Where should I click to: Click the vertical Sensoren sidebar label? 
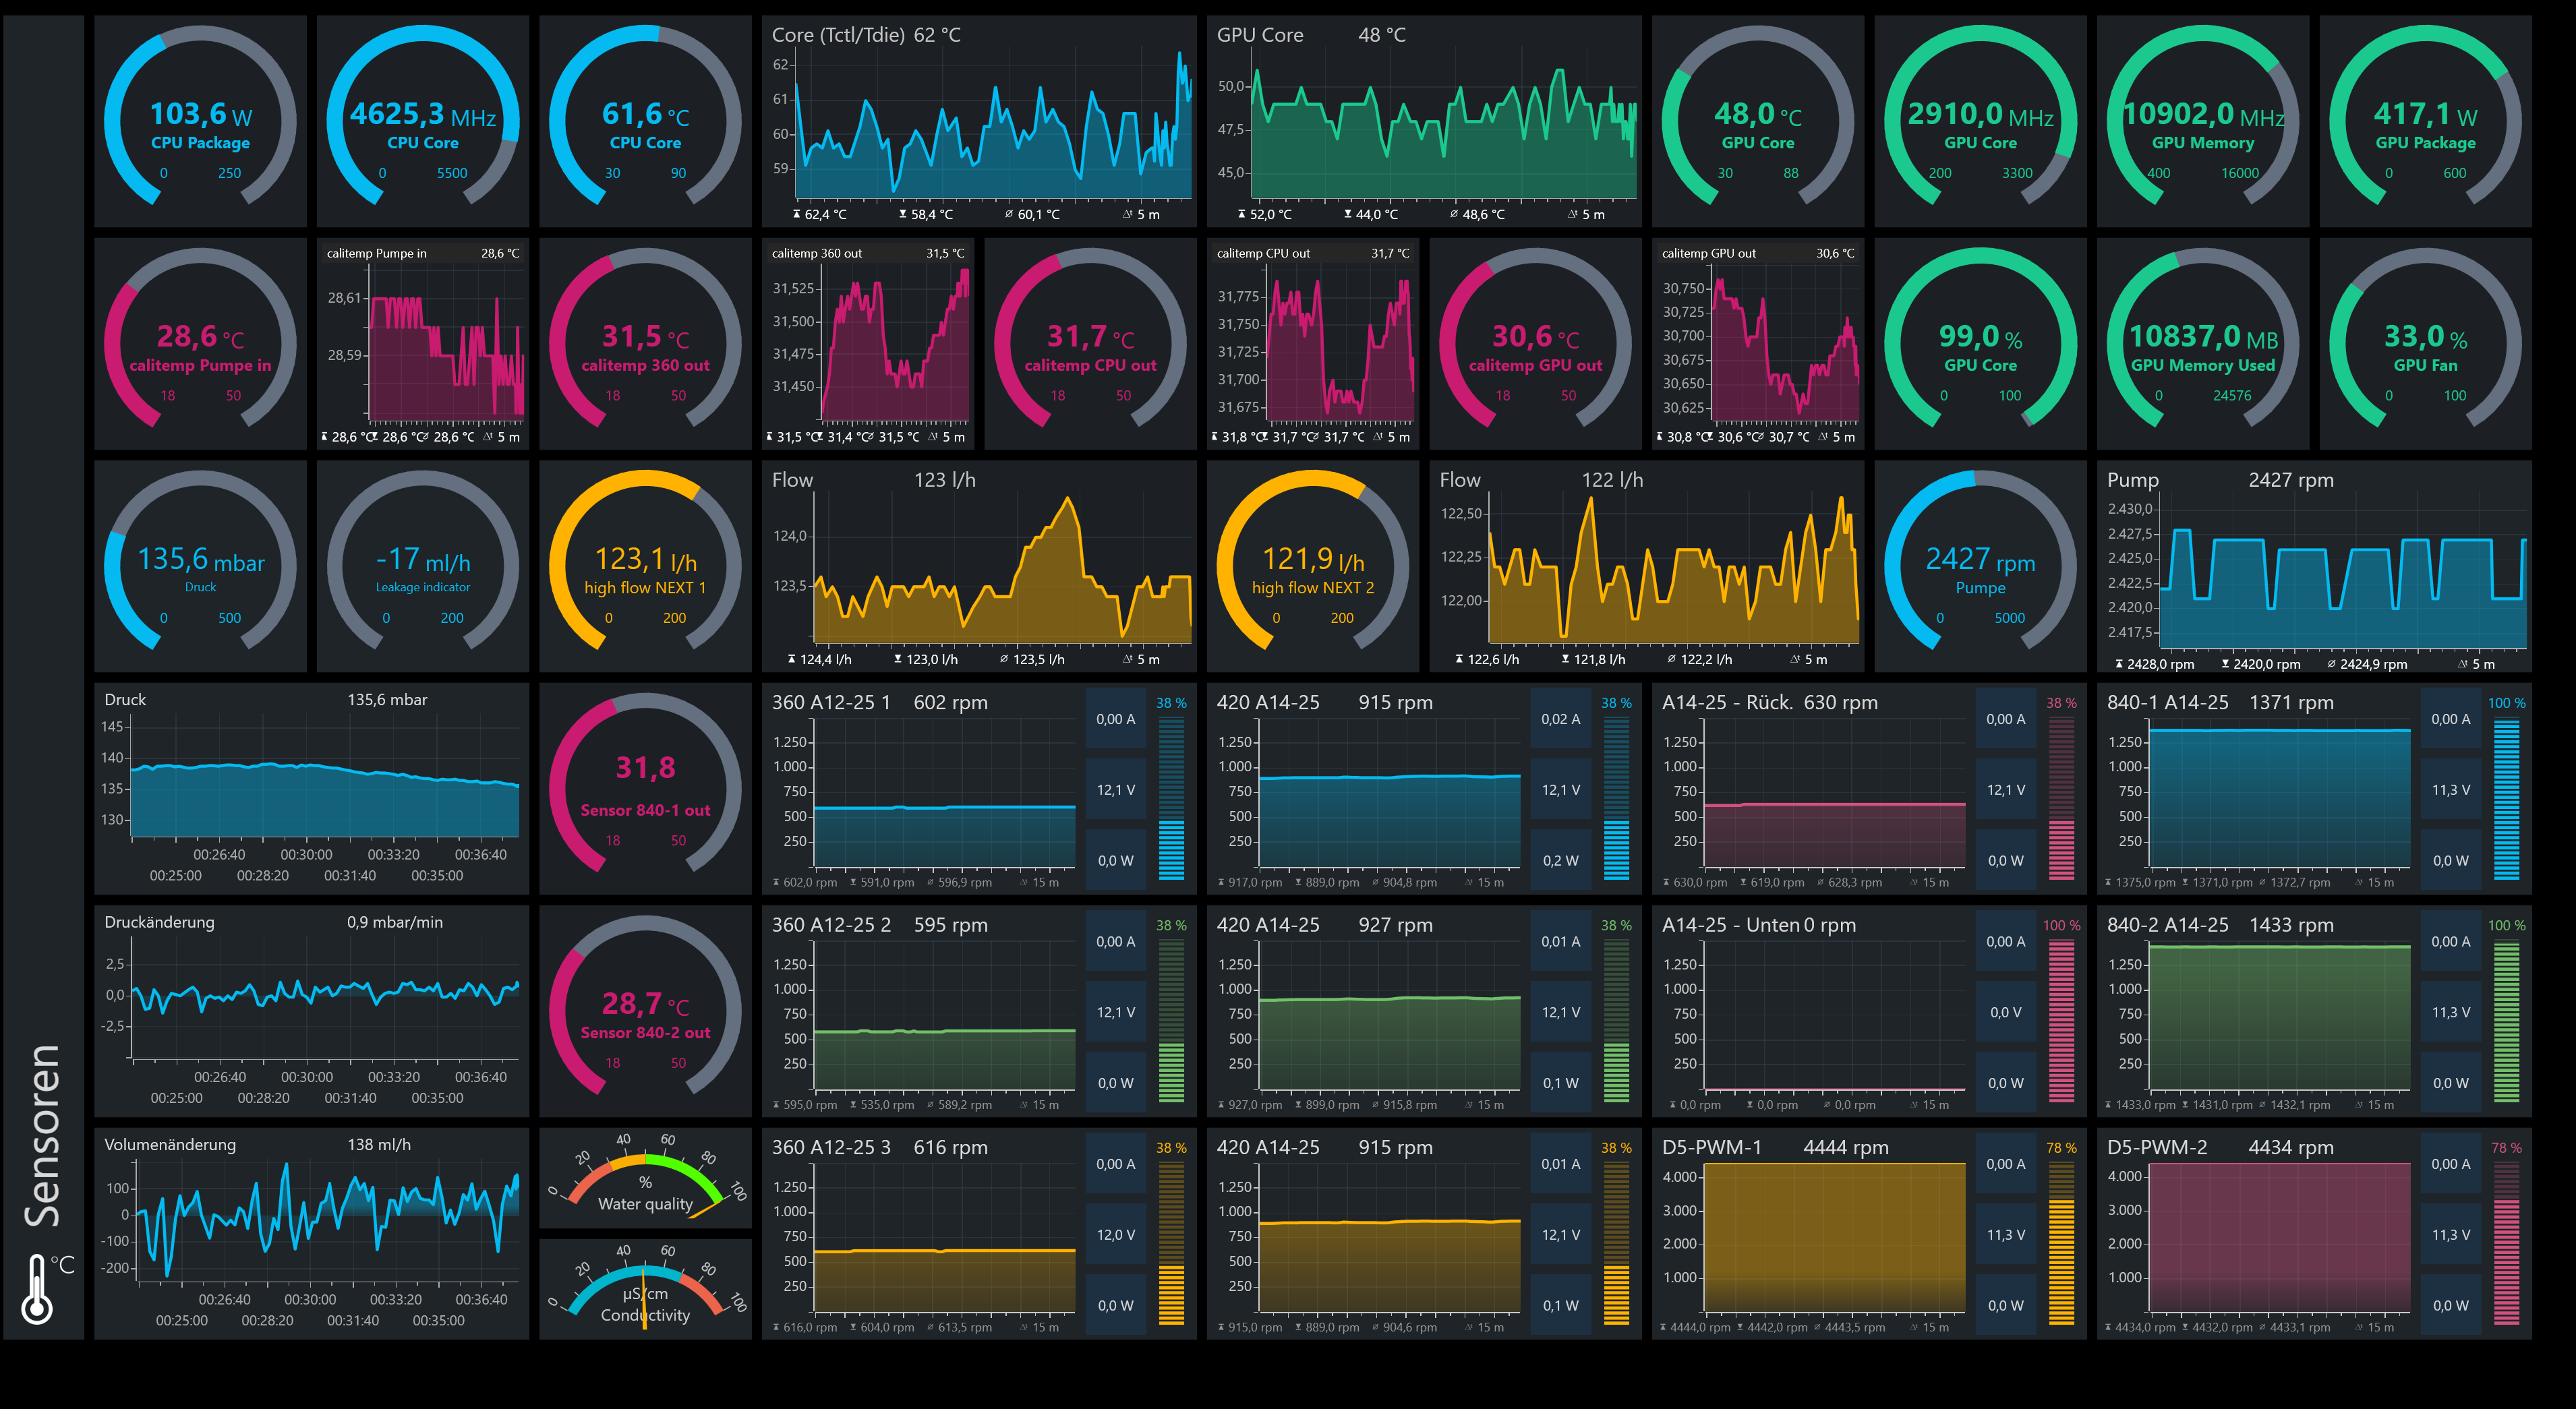(x=43, y=1135)
